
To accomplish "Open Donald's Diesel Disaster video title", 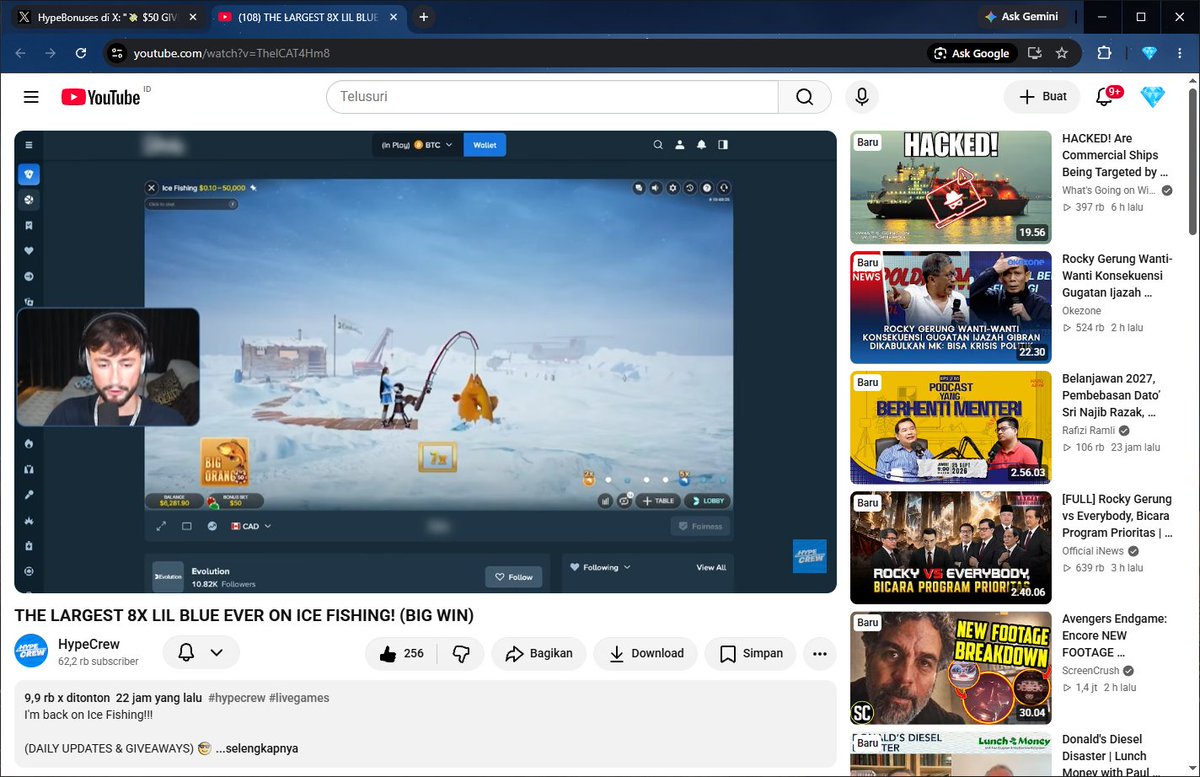I will point(1112,754).
